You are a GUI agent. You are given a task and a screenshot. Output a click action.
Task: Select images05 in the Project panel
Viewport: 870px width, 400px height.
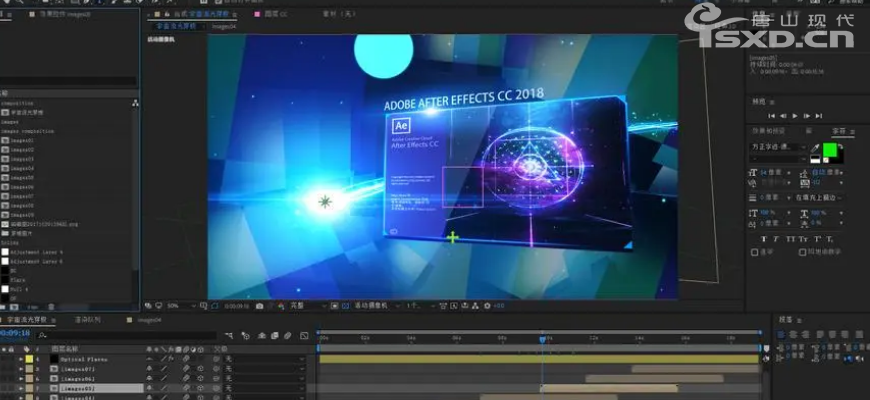tap(22, 178)
